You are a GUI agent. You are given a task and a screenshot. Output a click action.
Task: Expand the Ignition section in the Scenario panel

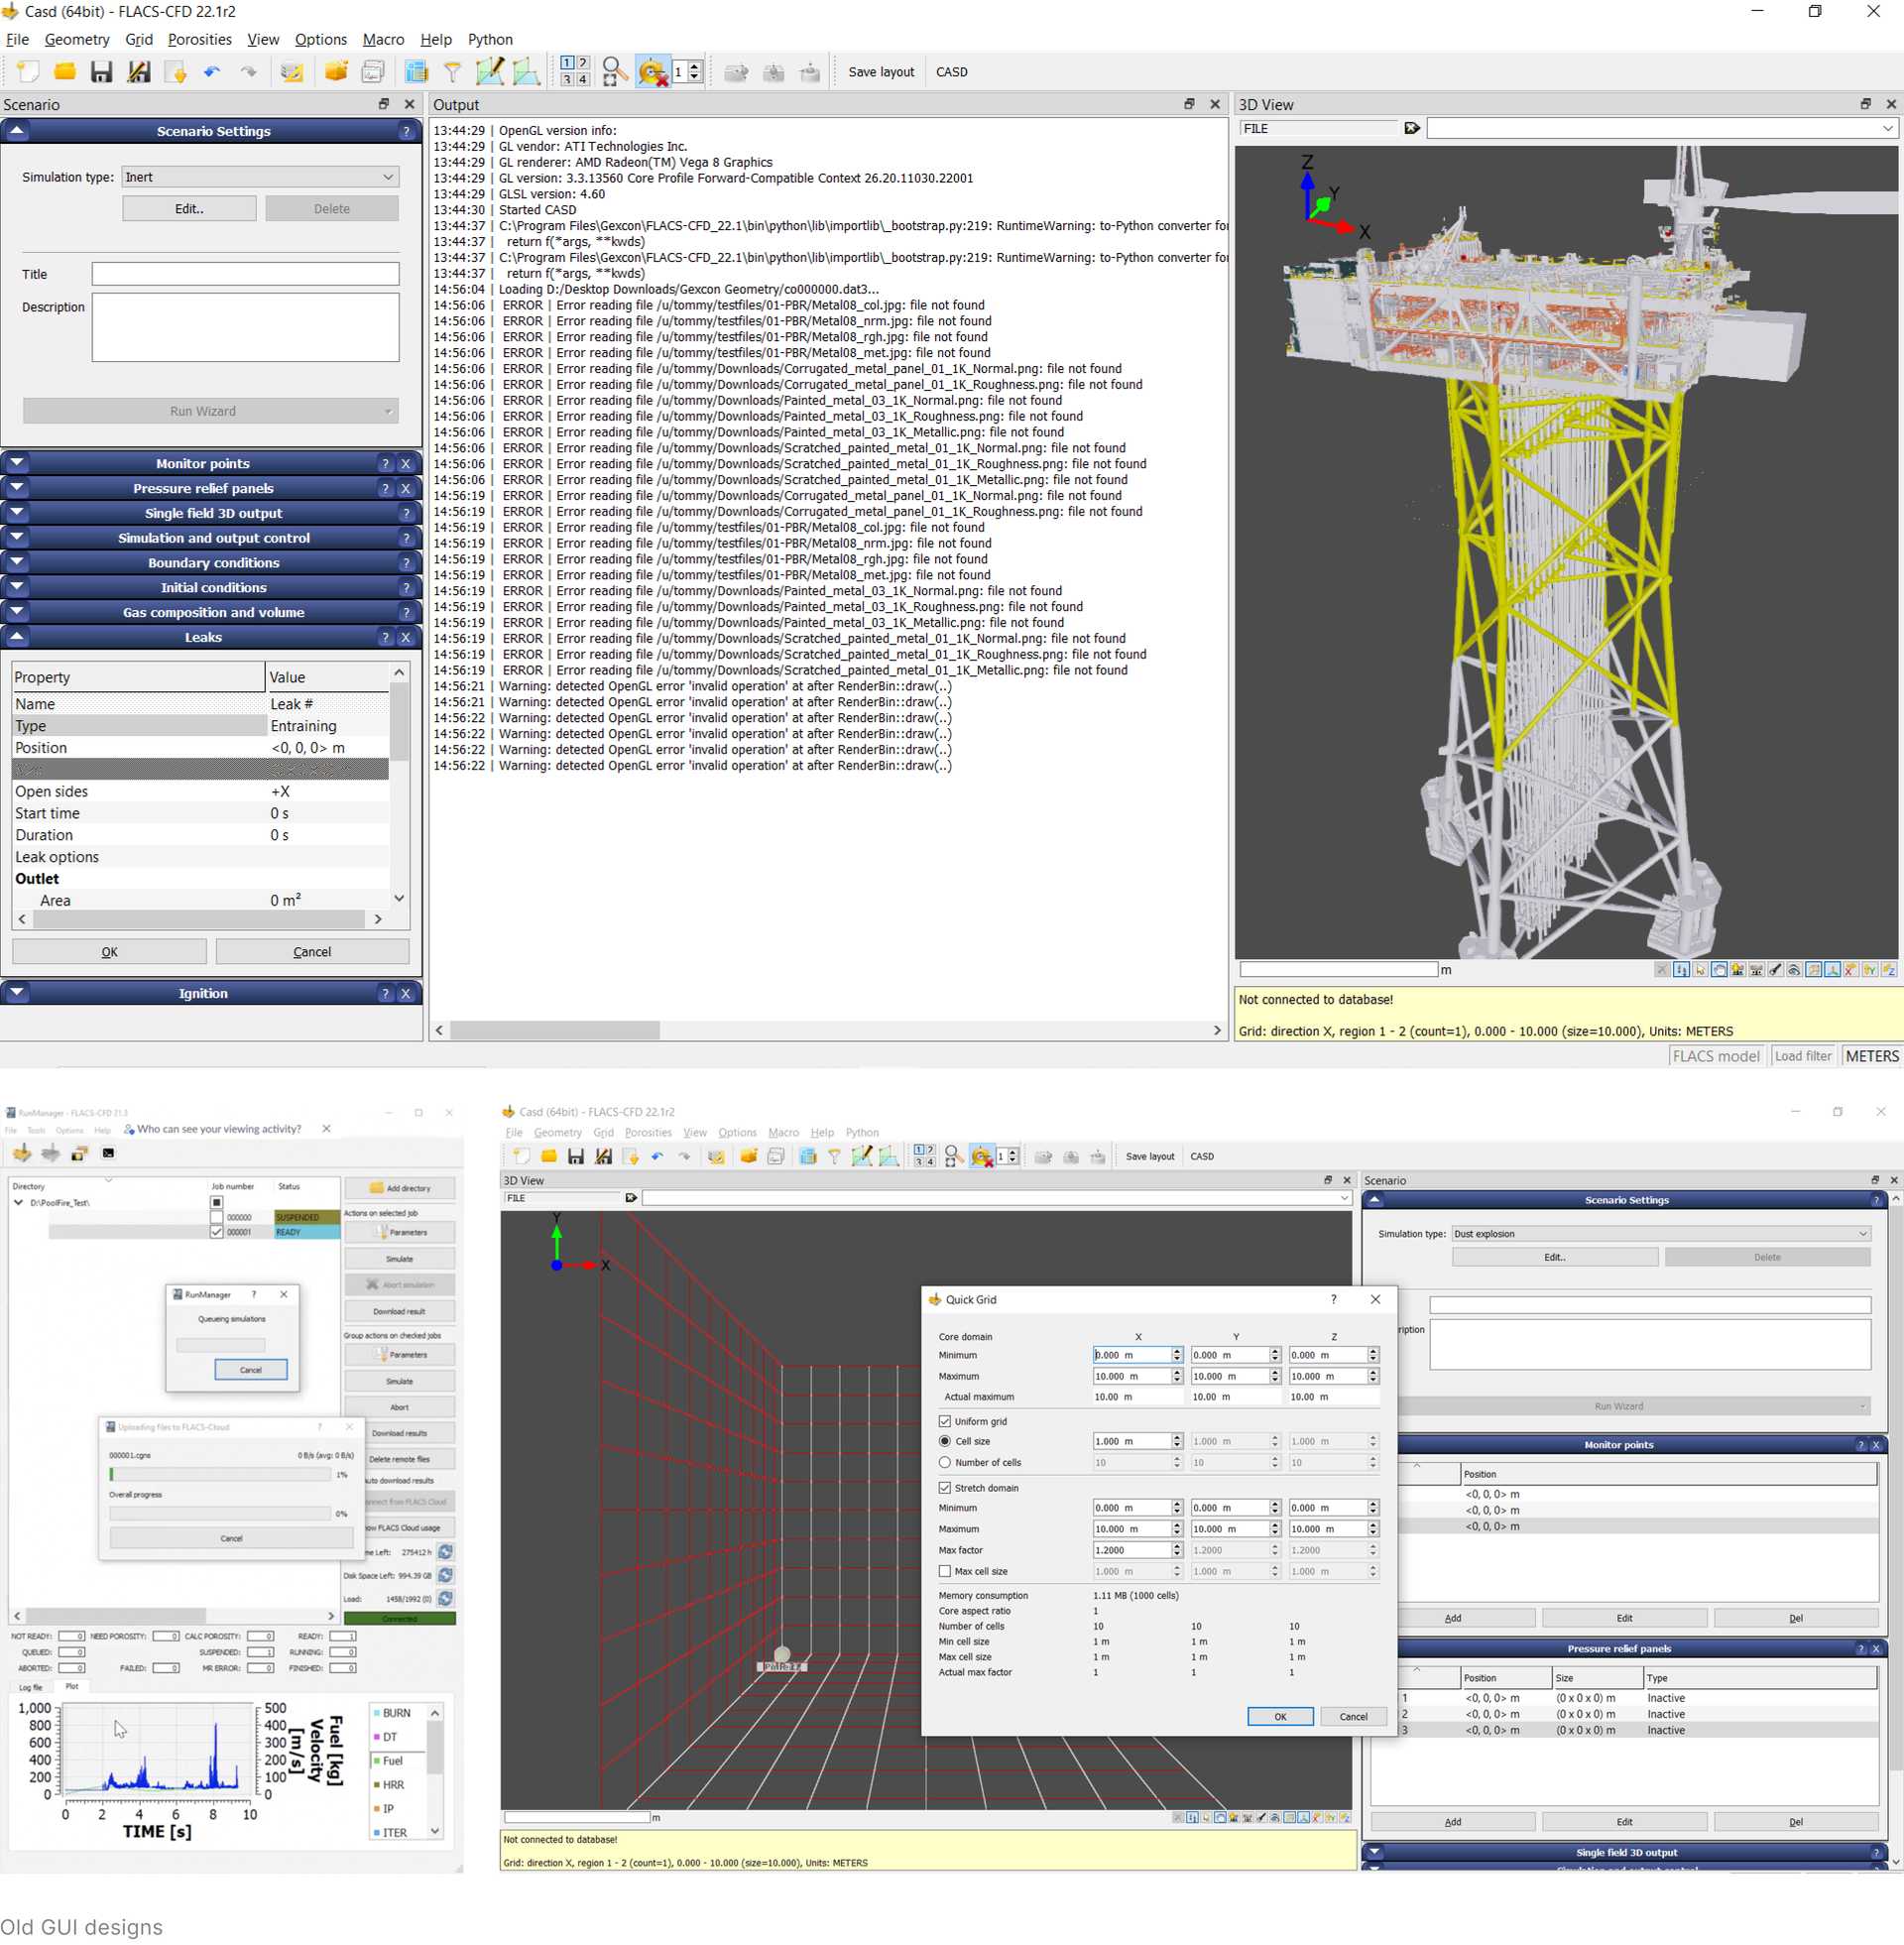17,993
